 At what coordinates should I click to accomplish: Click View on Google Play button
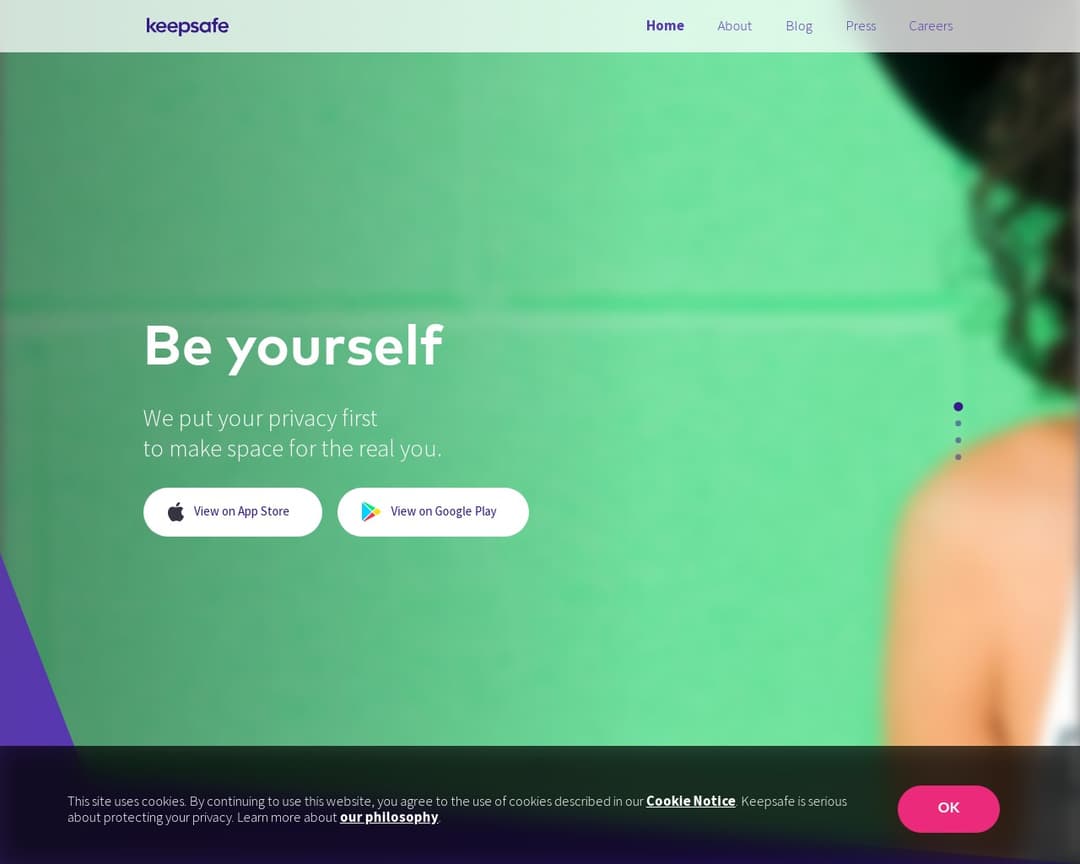click(x=433, y=512)
